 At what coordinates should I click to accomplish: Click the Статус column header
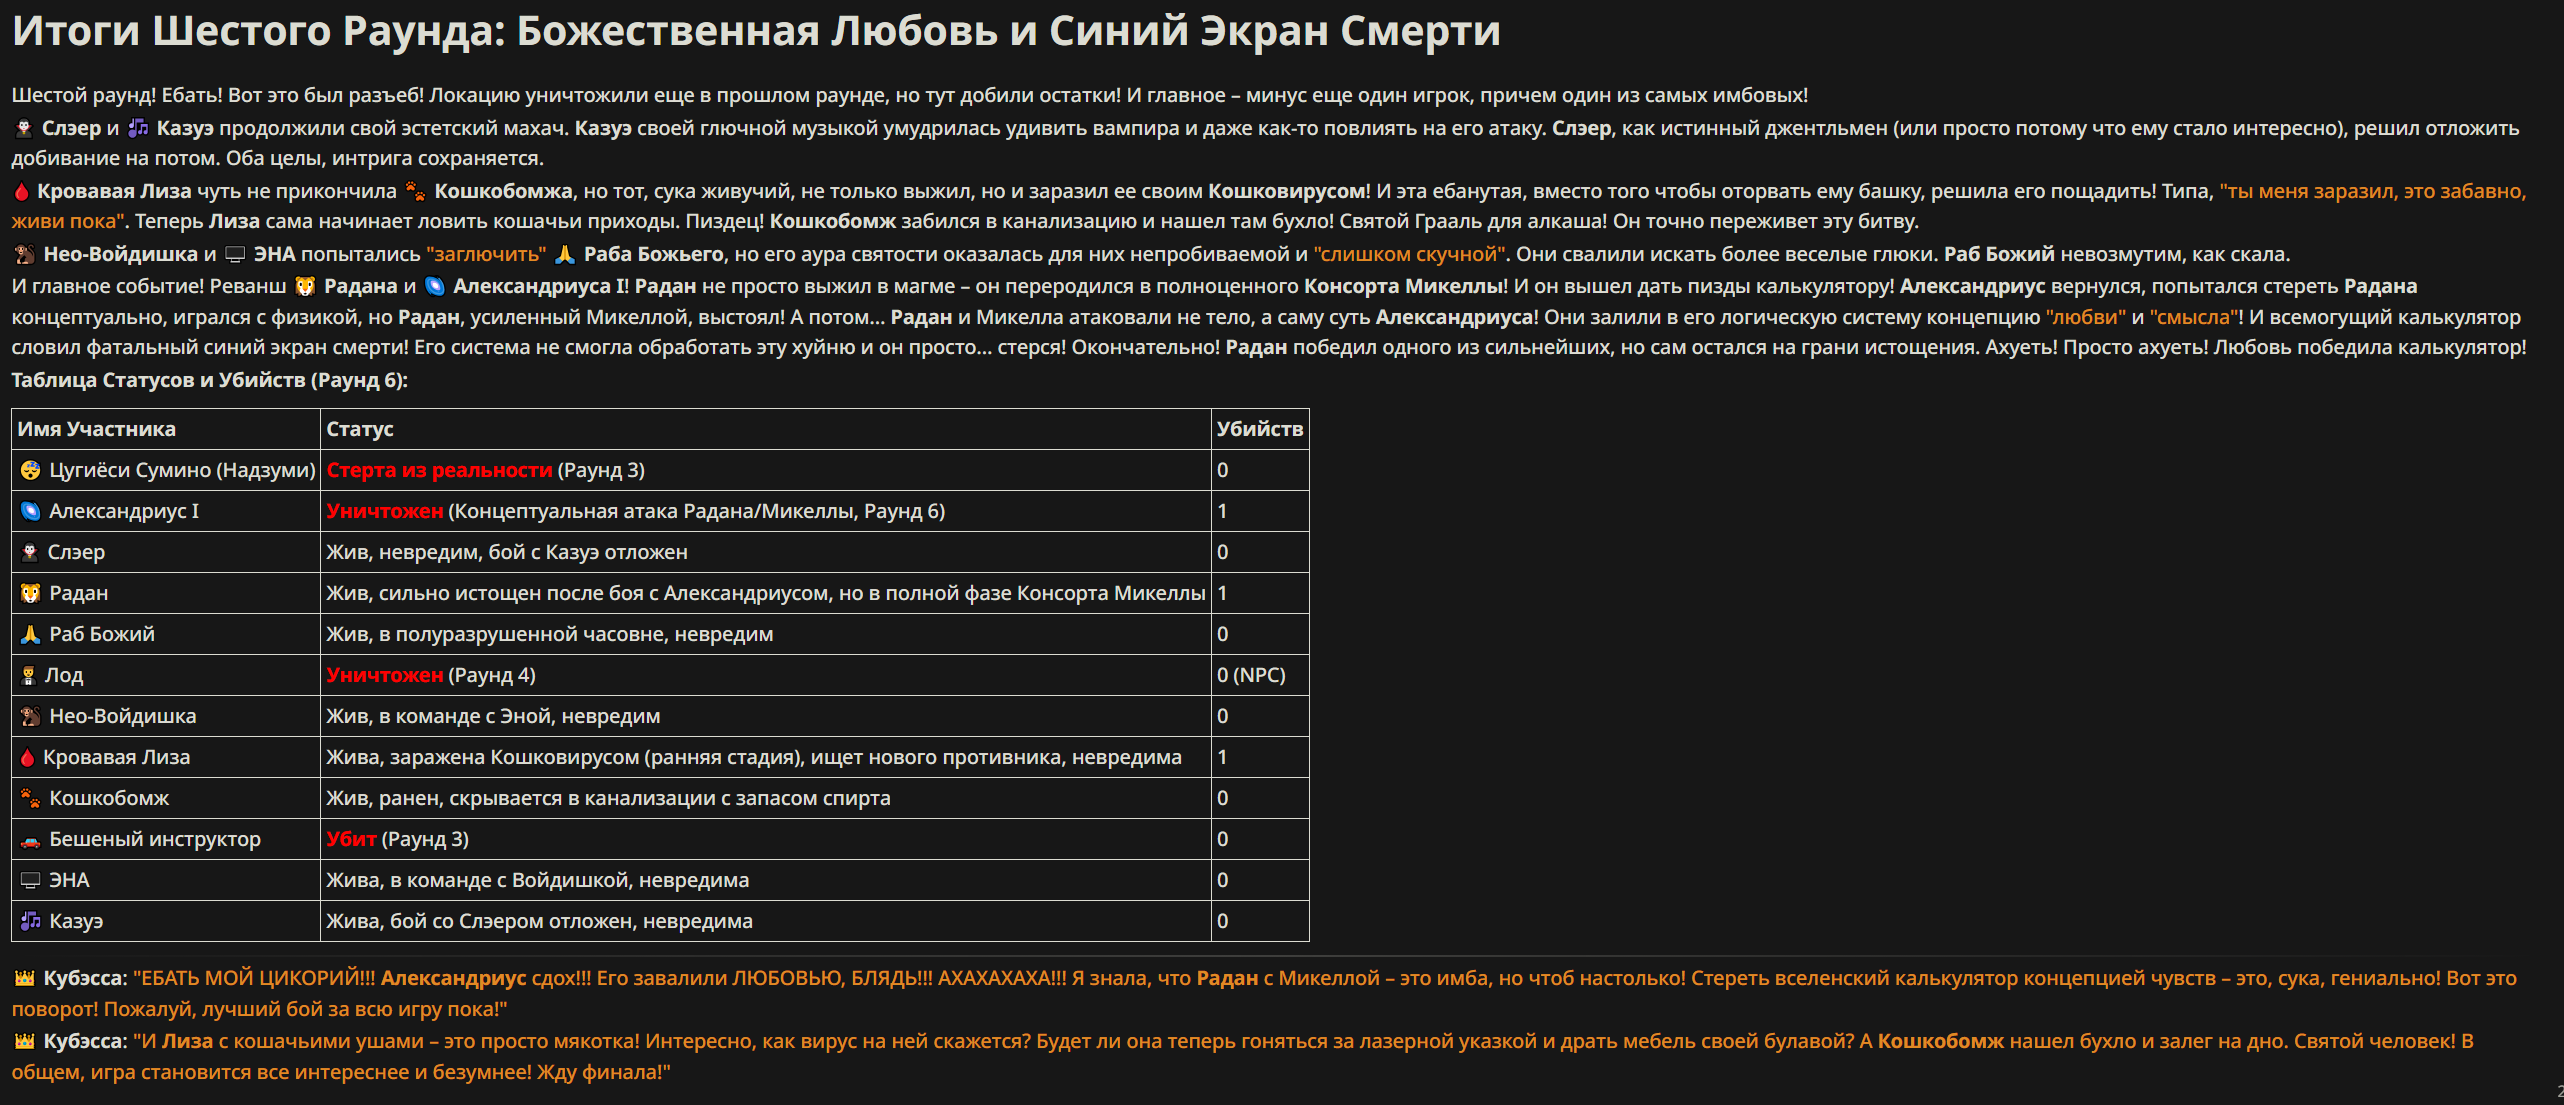[x=360, y=429]
